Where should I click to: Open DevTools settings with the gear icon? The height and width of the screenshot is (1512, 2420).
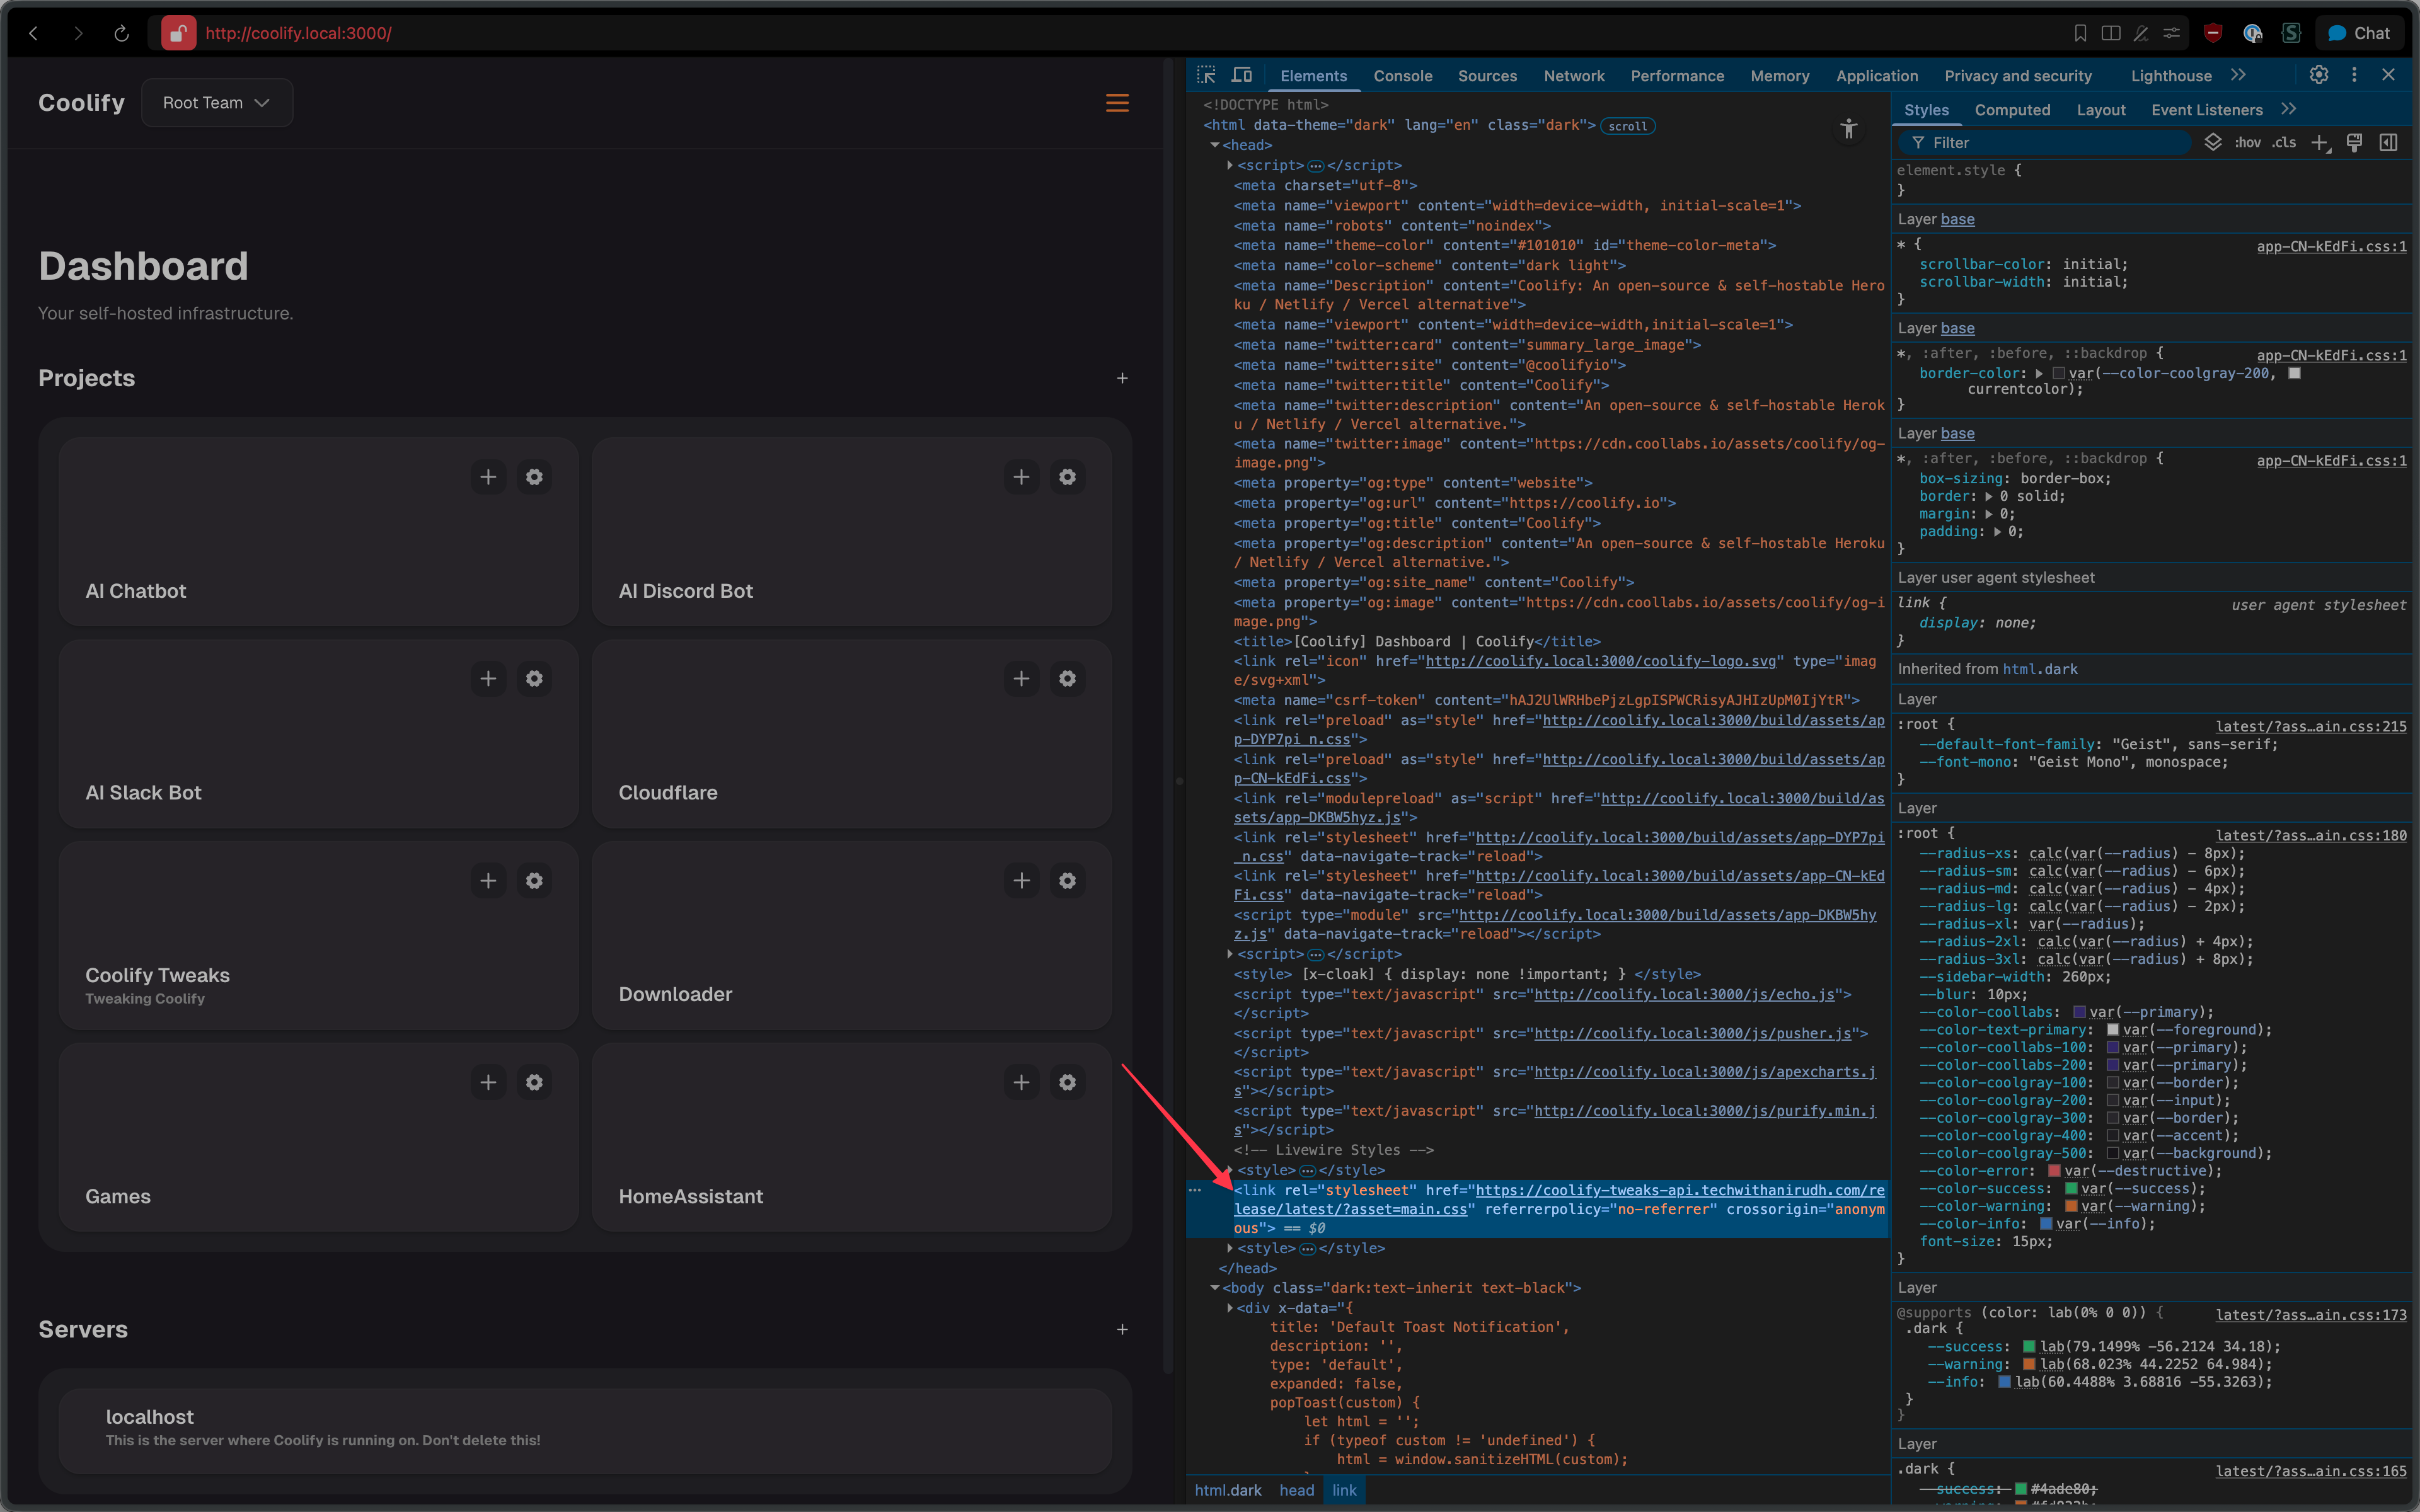coord(2318,74)
